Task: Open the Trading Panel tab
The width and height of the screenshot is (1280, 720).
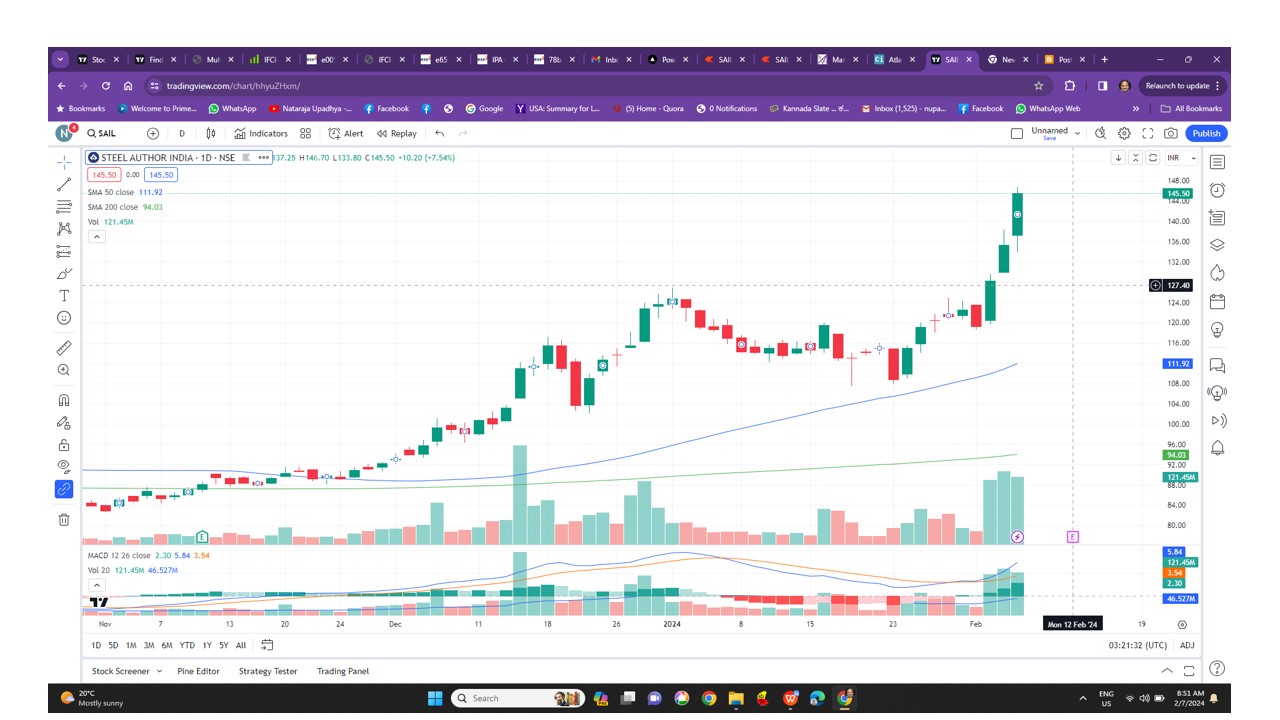Action: [x=343, y=671]
